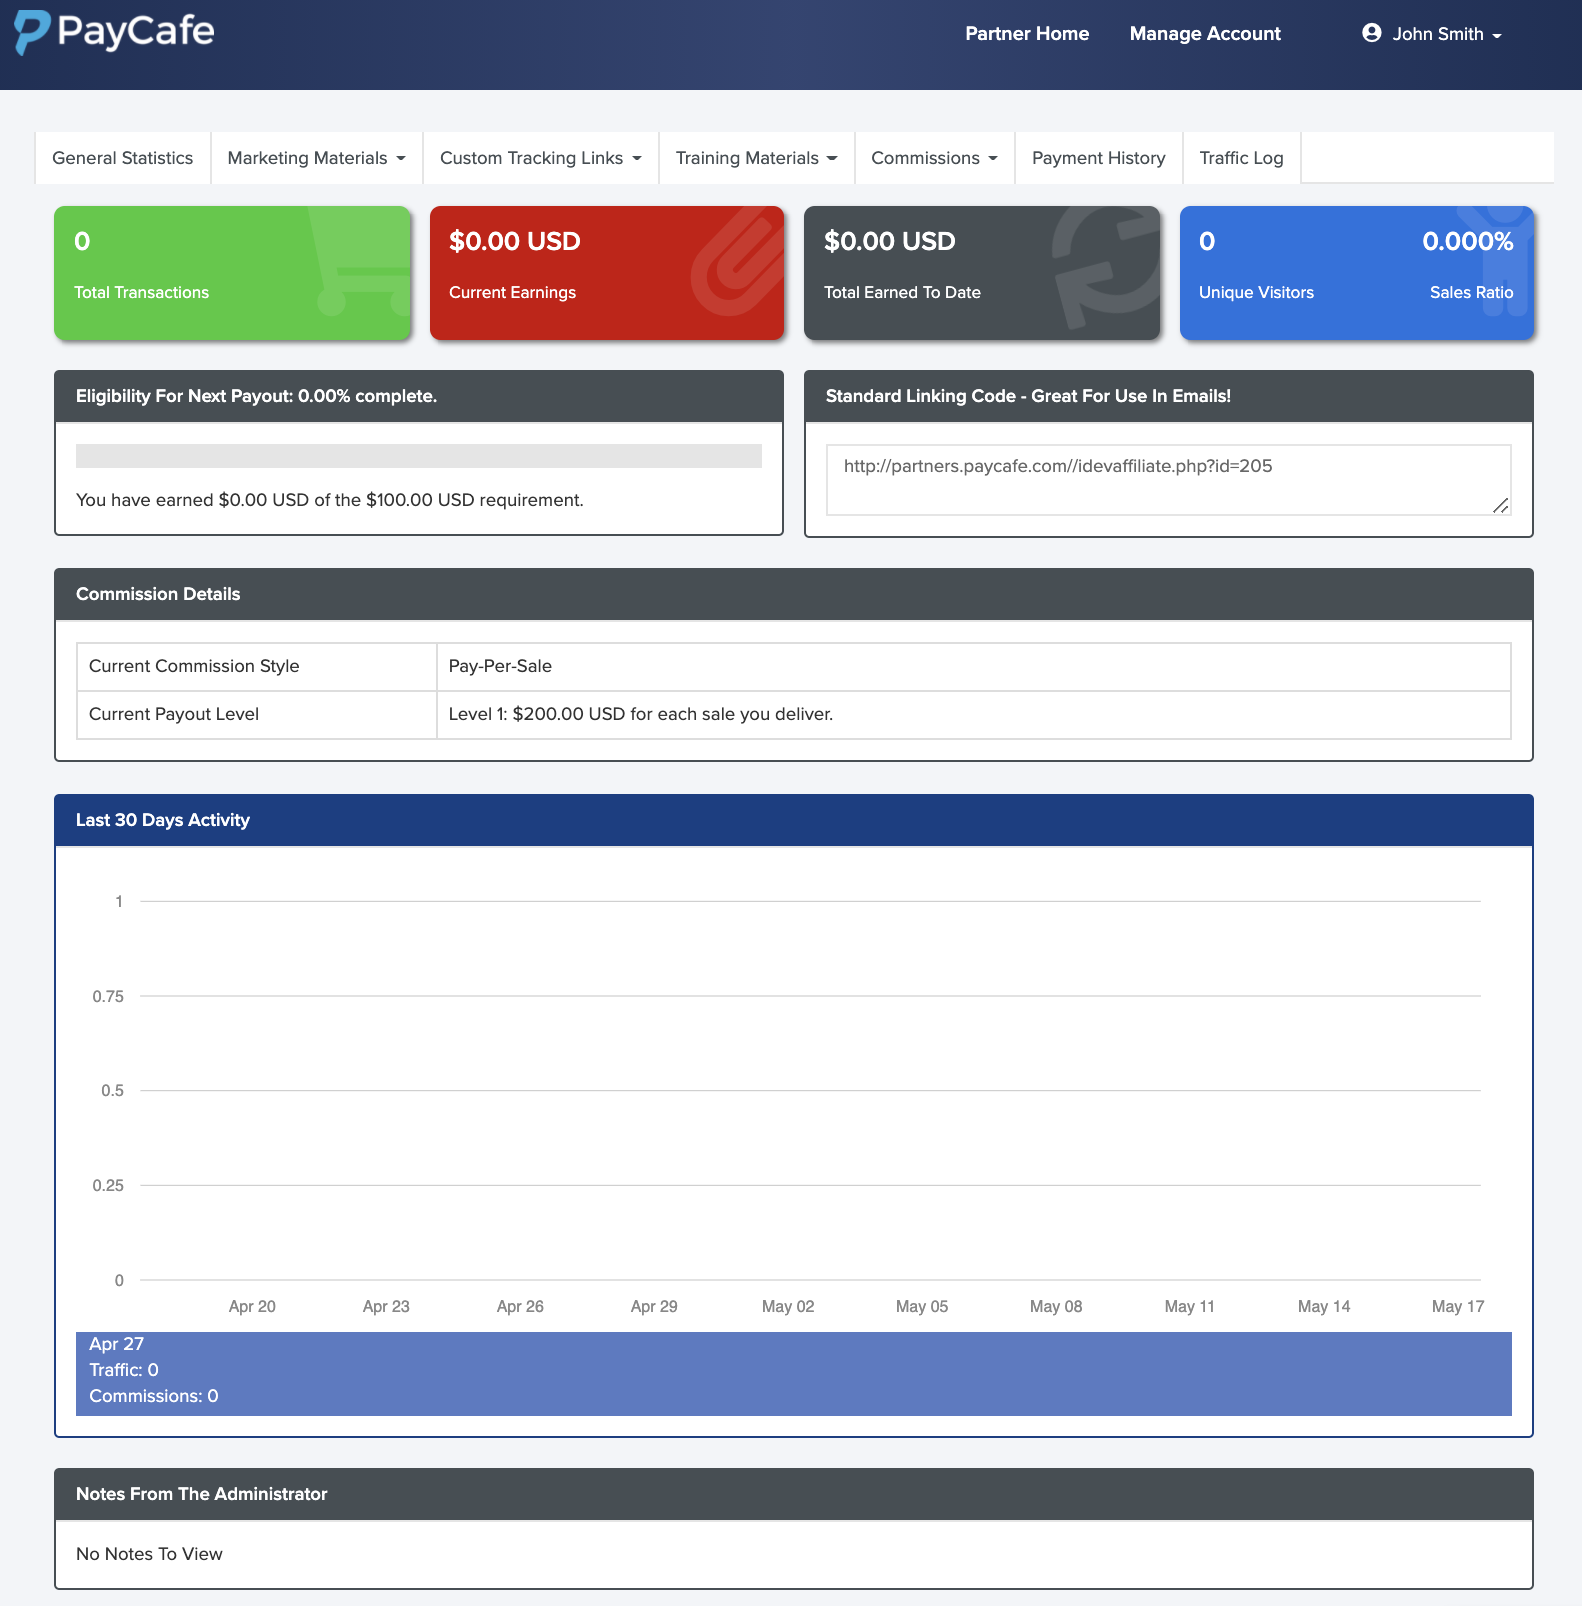Expand the Custom Tracking Links dropdown
The image size is (1582, 1606).
coord(540,158)
